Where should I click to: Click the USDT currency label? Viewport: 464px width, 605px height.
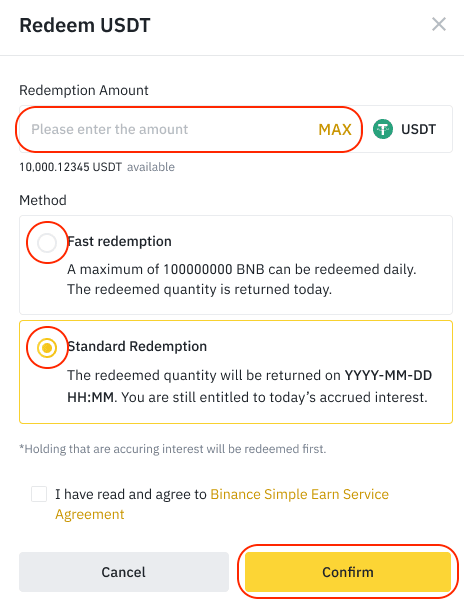pyautogui.click(x=418, y=129)
